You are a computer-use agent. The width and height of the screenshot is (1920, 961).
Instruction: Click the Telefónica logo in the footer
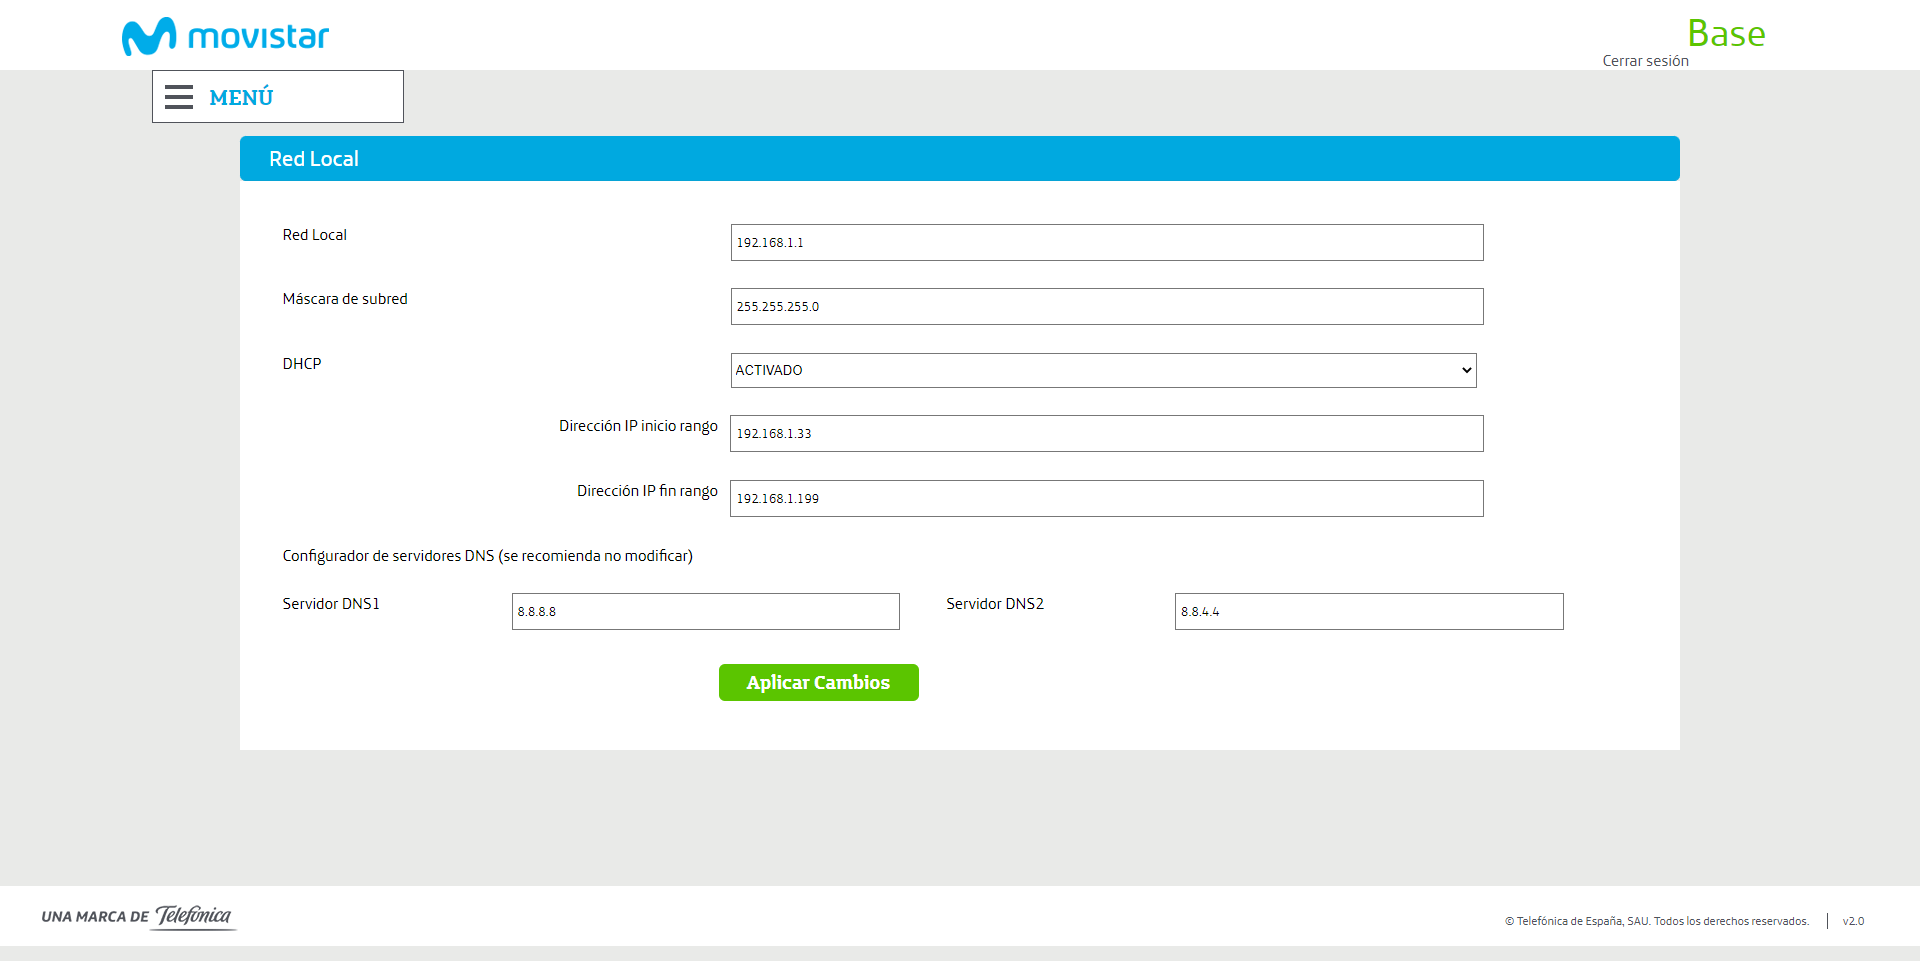(194, 916)
